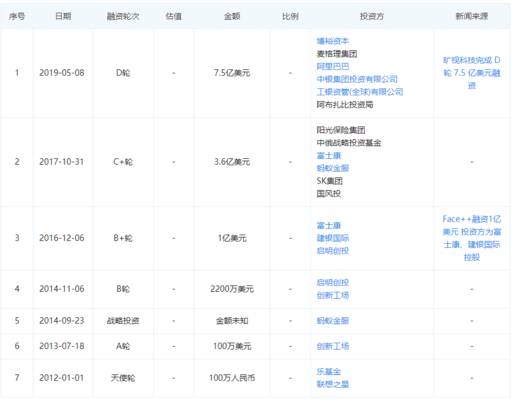Image resolution: width=512 pixels, height=401 pixels.
Task: Click the 估值 column header
Action: (174, 16)
